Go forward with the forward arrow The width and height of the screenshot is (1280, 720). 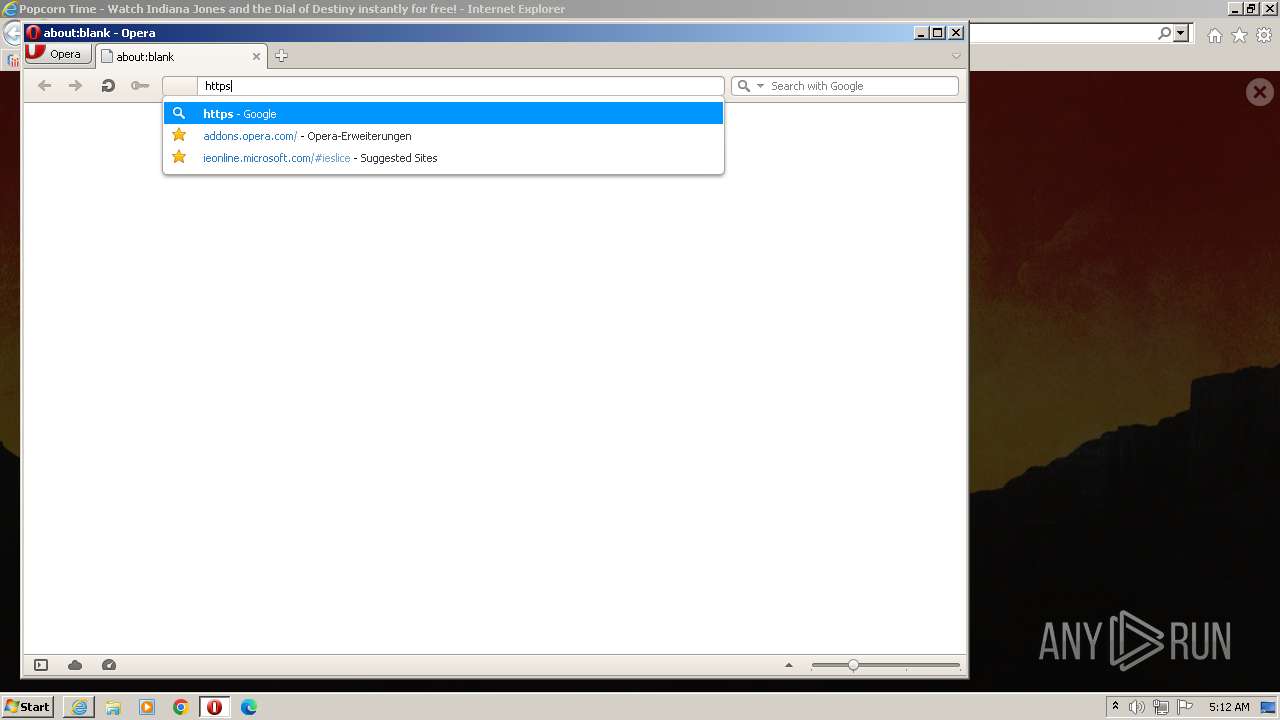(x=75, y=86)
